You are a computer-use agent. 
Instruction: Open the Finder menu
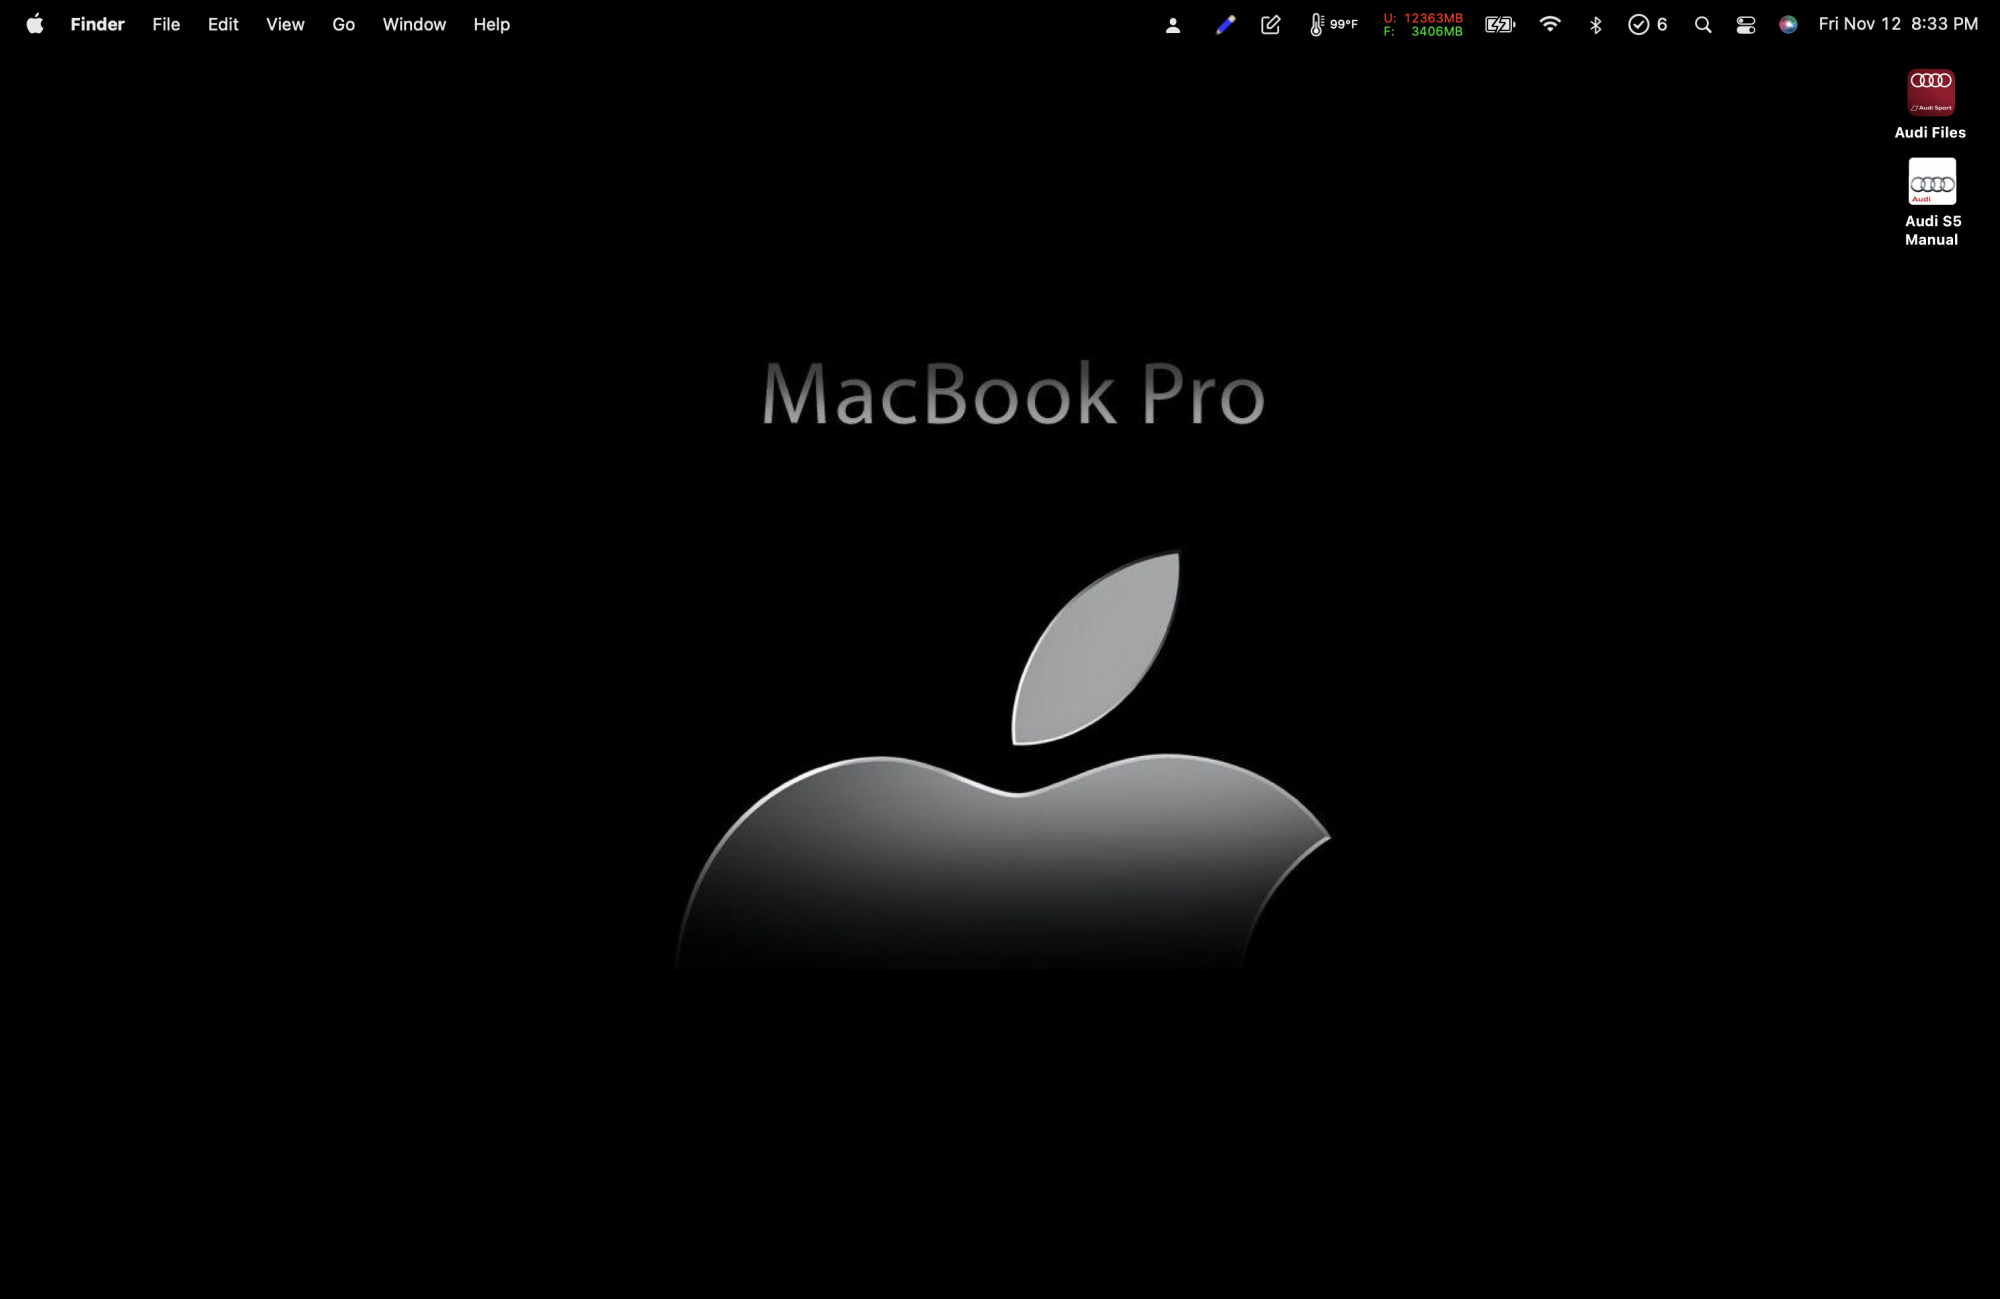97,24
